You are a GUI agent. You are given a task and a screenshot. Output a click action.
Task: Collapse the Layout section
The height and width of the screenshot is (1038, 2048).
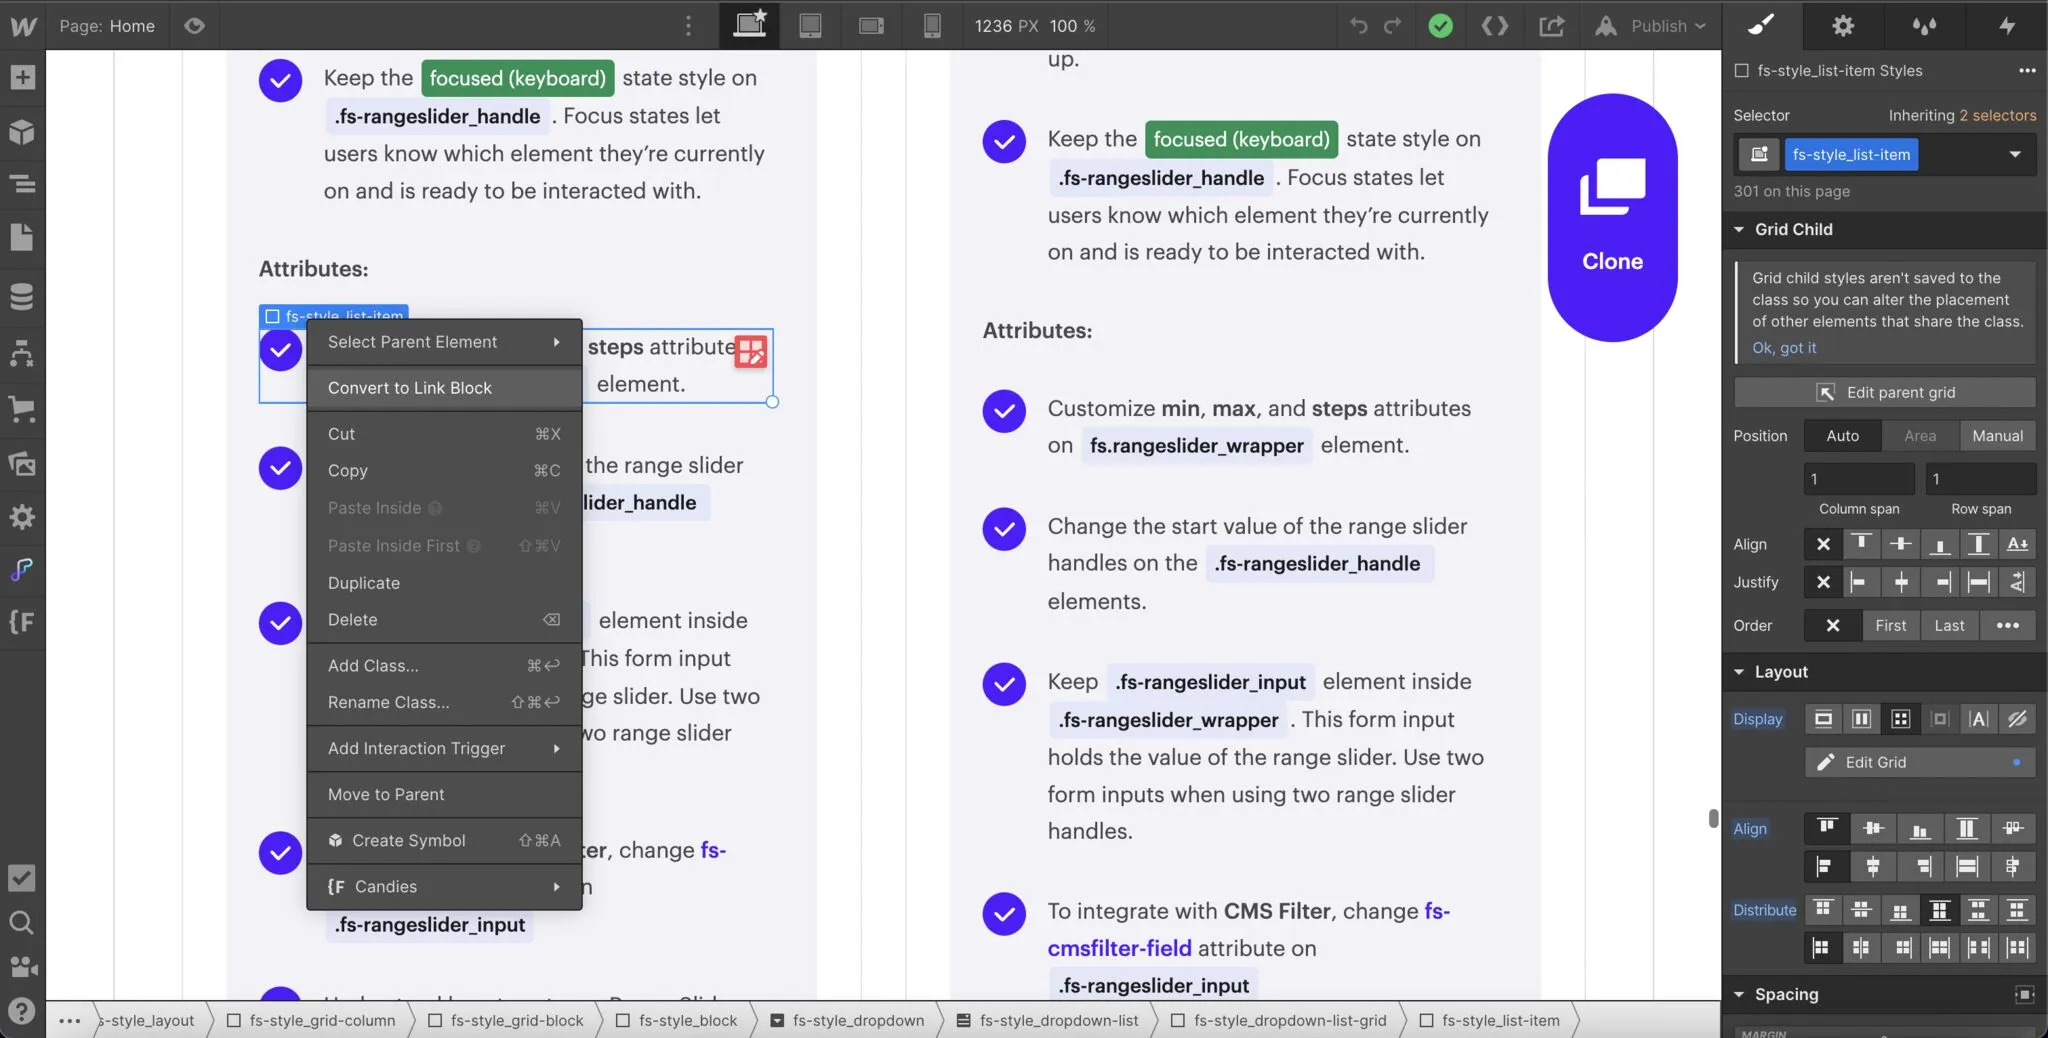click(x=1739, y=672)
